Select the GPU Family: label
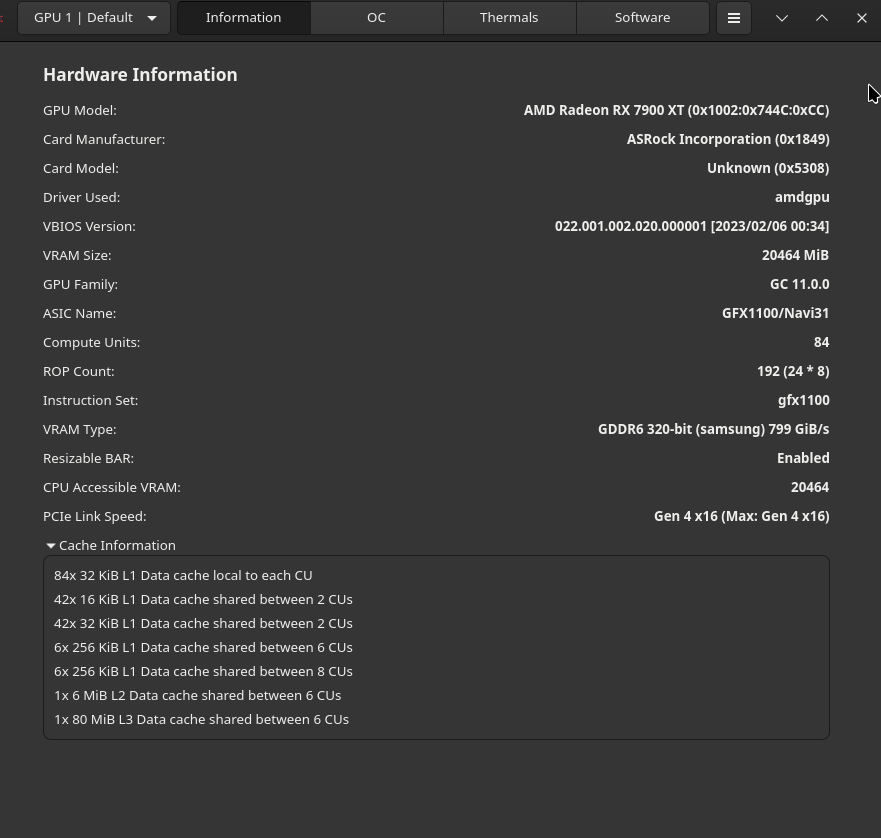The width and height of the screenshot is (881, 838). [x=80, y=284]
